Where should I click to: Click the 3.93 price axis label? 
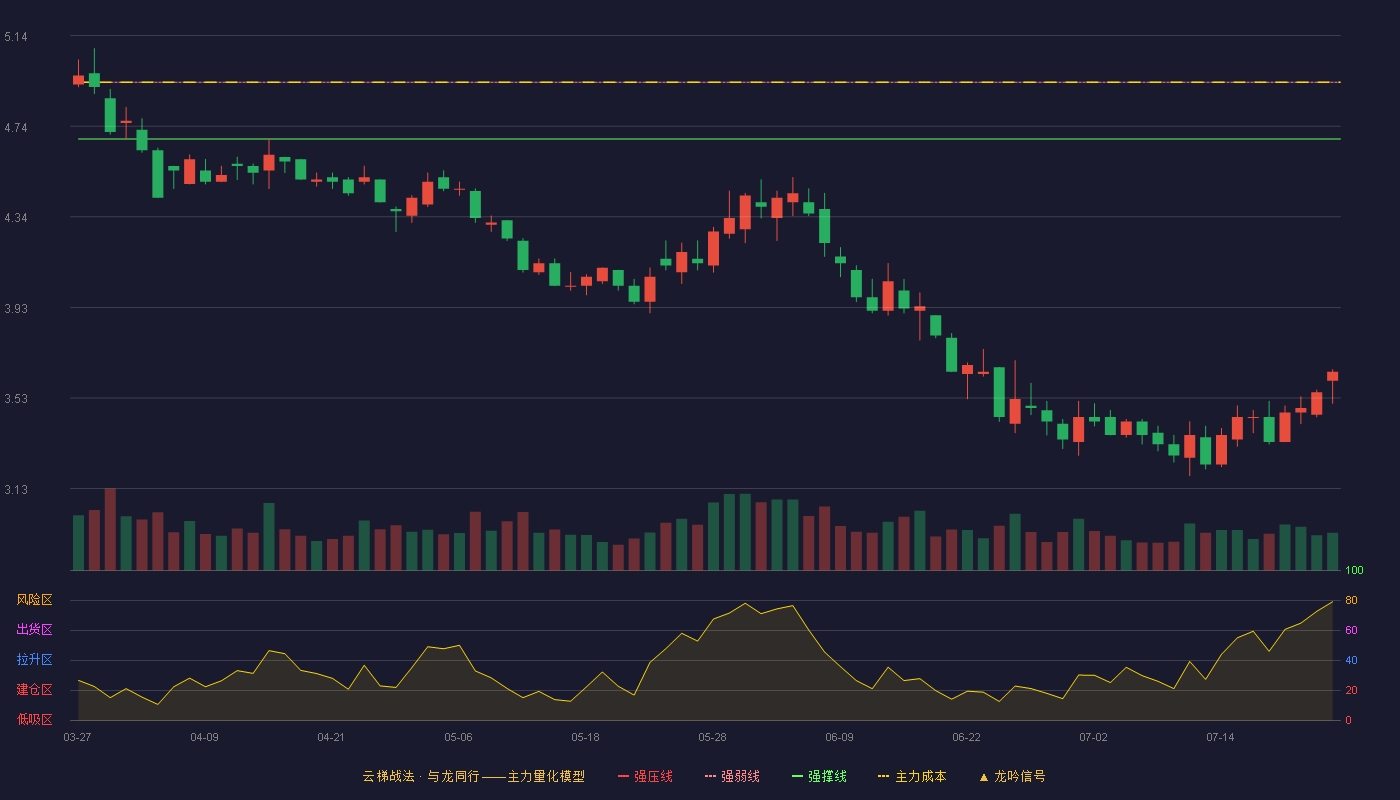click(16, 309)
